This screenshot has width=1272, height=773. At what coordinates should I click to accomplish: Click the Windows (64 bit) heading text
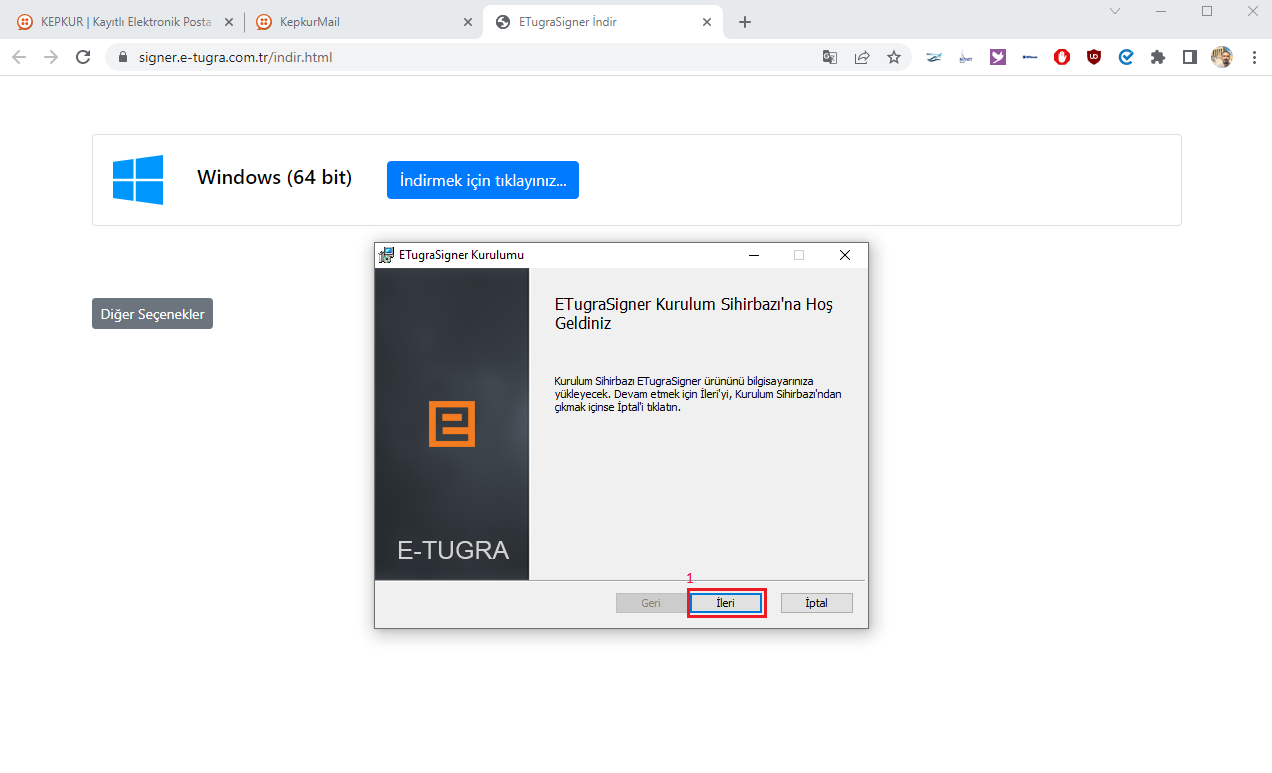[x=275, y=178]
